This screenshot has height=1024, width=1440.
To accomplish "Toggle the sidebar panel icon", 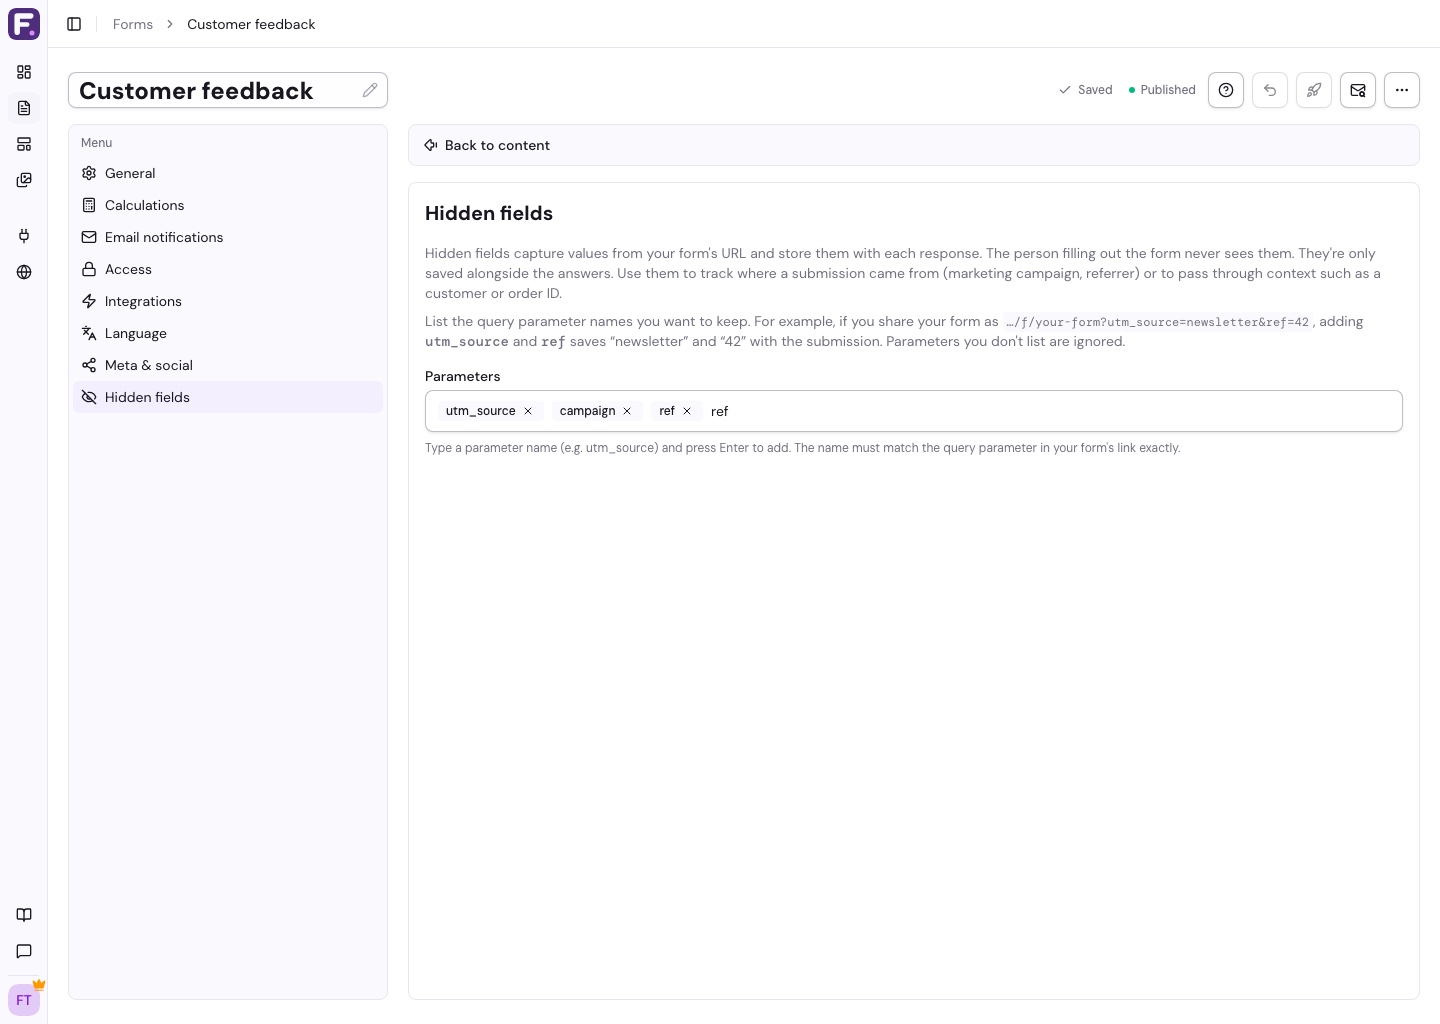I will coord(74,24).
